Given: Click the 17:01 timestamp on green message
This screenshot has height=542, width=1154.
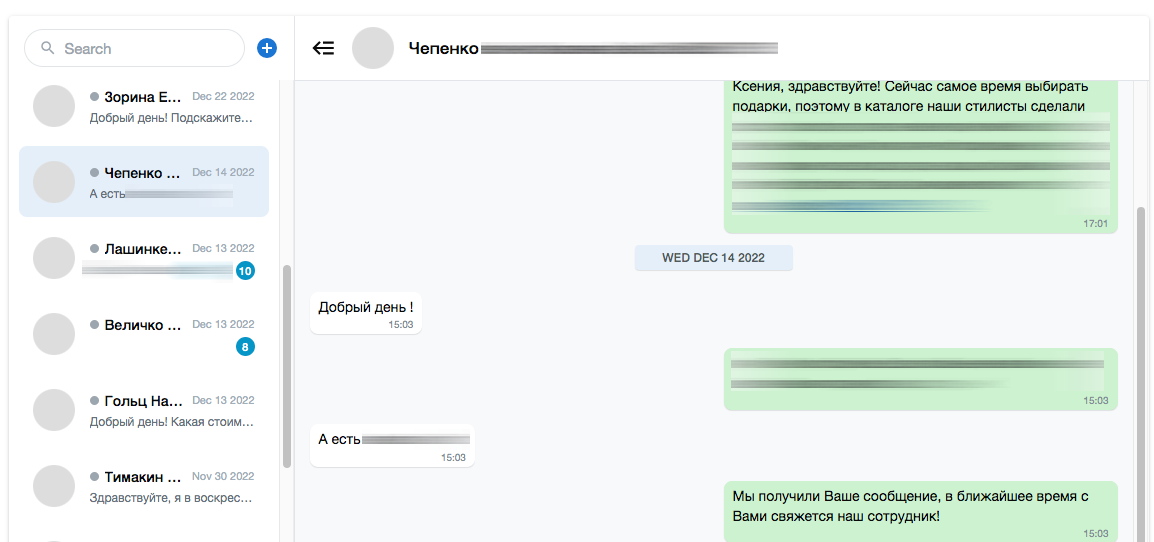Looking at the screenshot, I should click(1095, 223).
